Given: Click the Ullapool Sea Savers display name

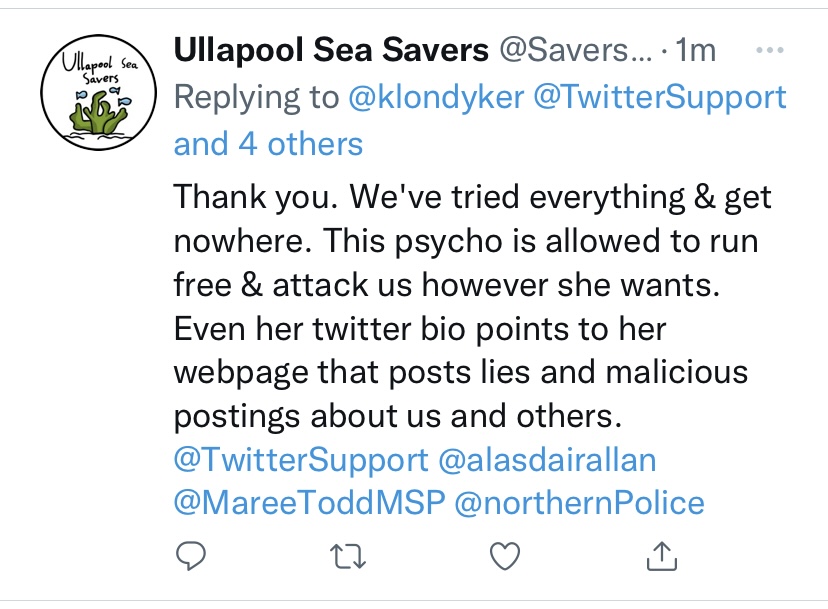Looking at the screenshot, I should 331,50.
